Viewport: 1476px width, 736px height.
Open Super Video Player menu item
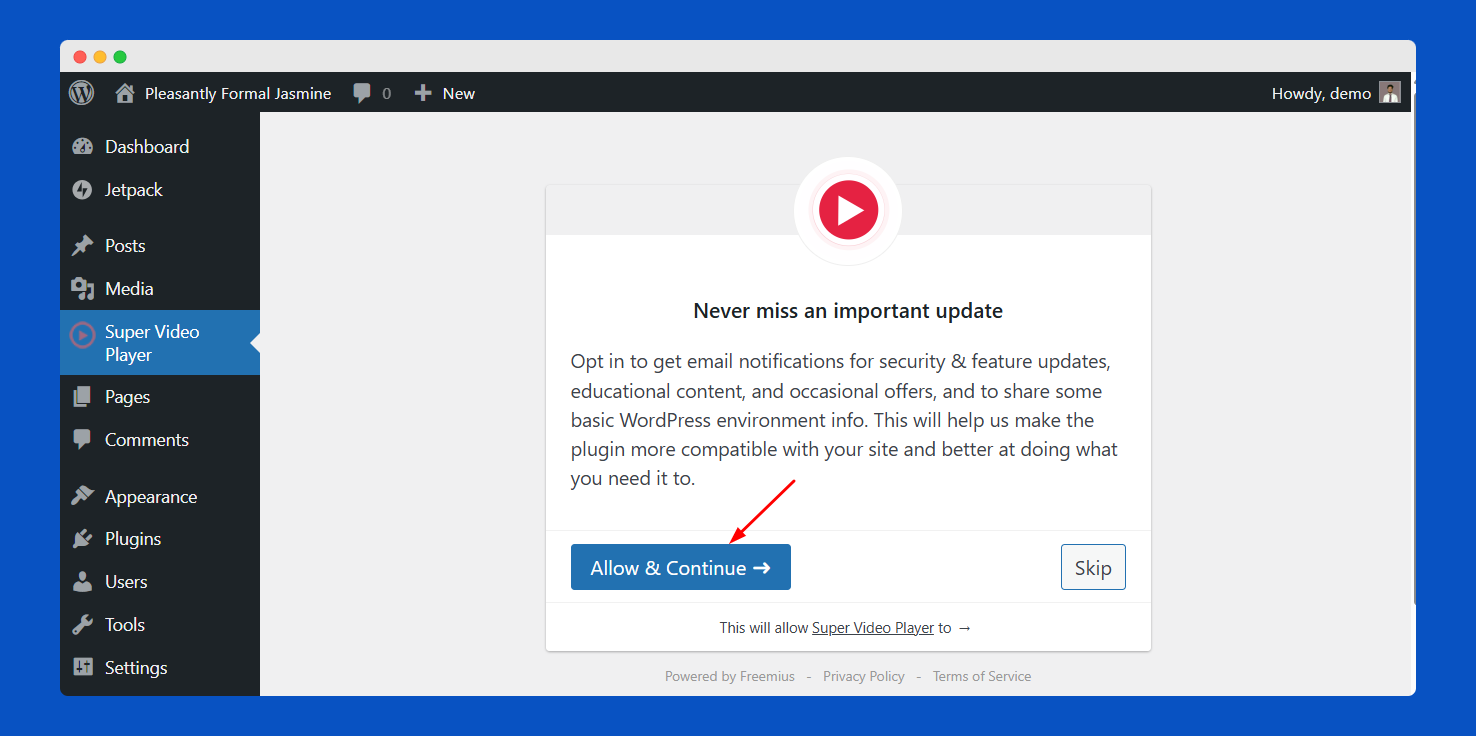(x=152, y=343)
